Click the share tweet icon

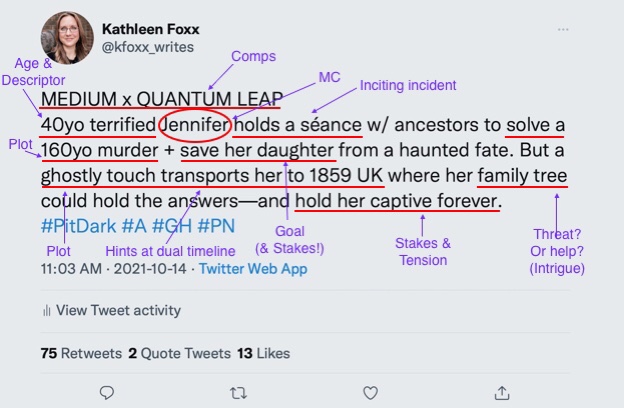502,392
